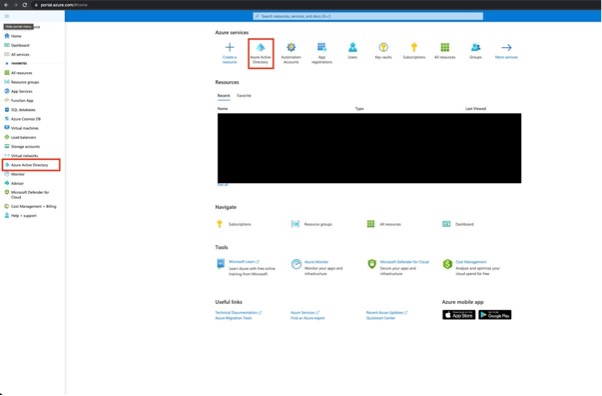
Task: Switch to the Favorite resources tab
Action: [244, 96]
